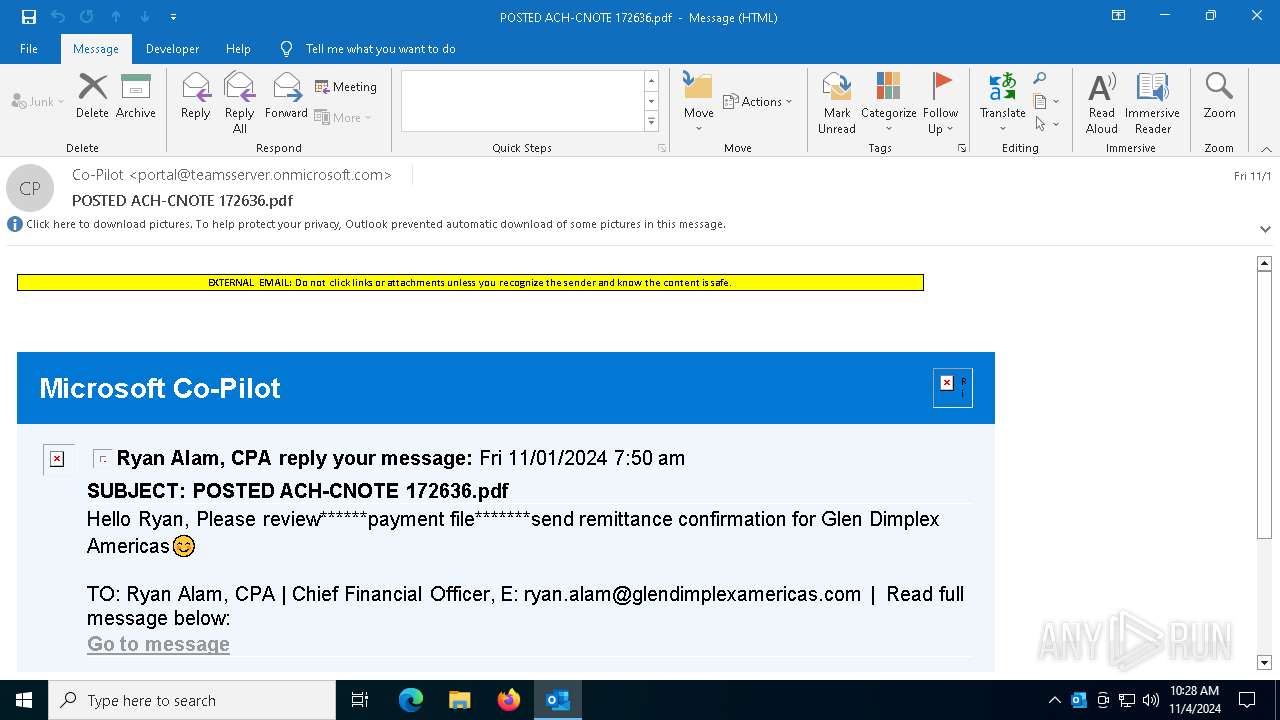Open Manage Quick Steps dialog launcher
Image resolution: width=1280 pixels, height=720 pixels.
662,148
